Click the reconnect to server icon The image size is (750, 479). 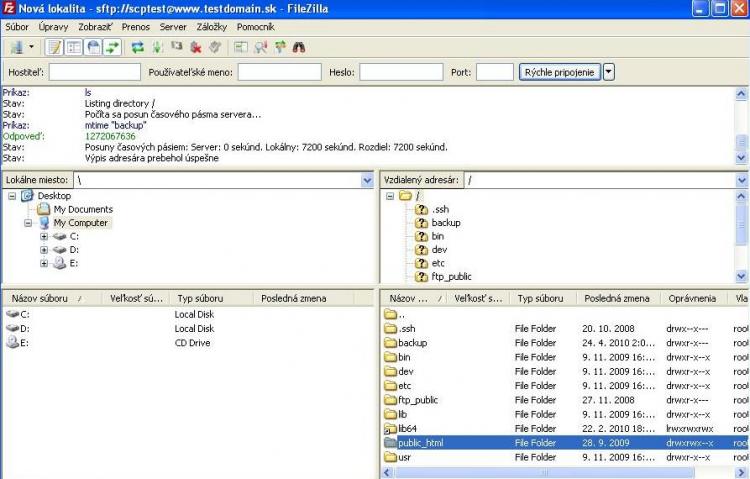click(215, 47)
